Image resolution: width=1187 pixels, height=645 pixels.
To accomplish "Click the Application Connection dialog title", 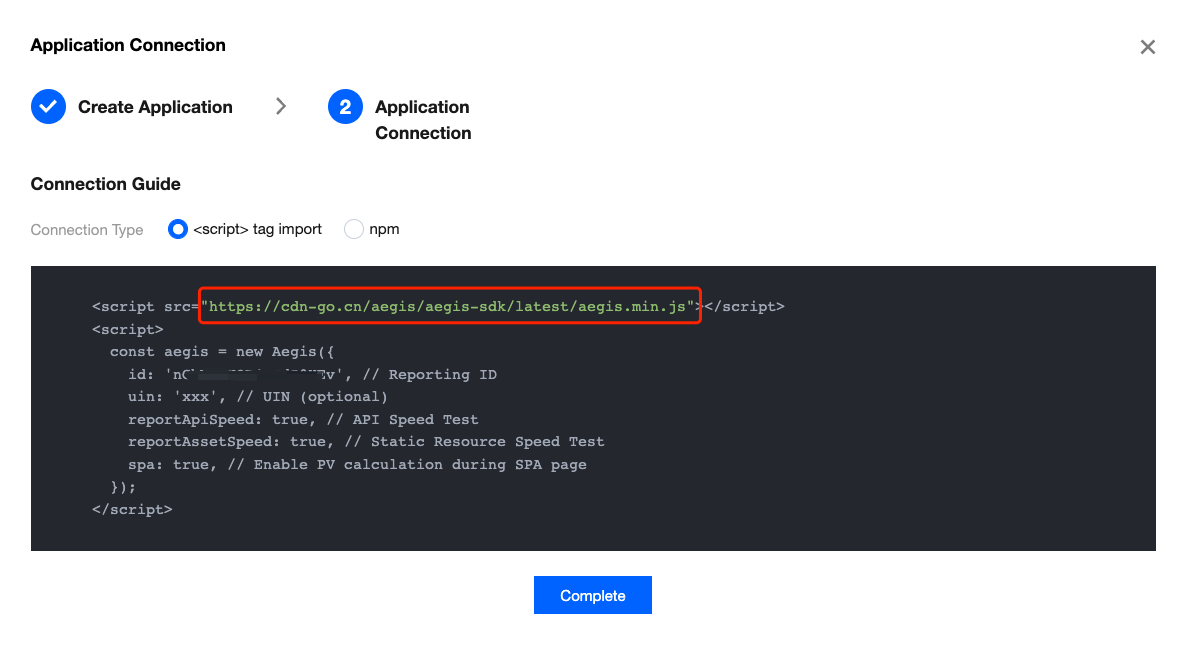I will pyautogui.click(x=128, y=45).
